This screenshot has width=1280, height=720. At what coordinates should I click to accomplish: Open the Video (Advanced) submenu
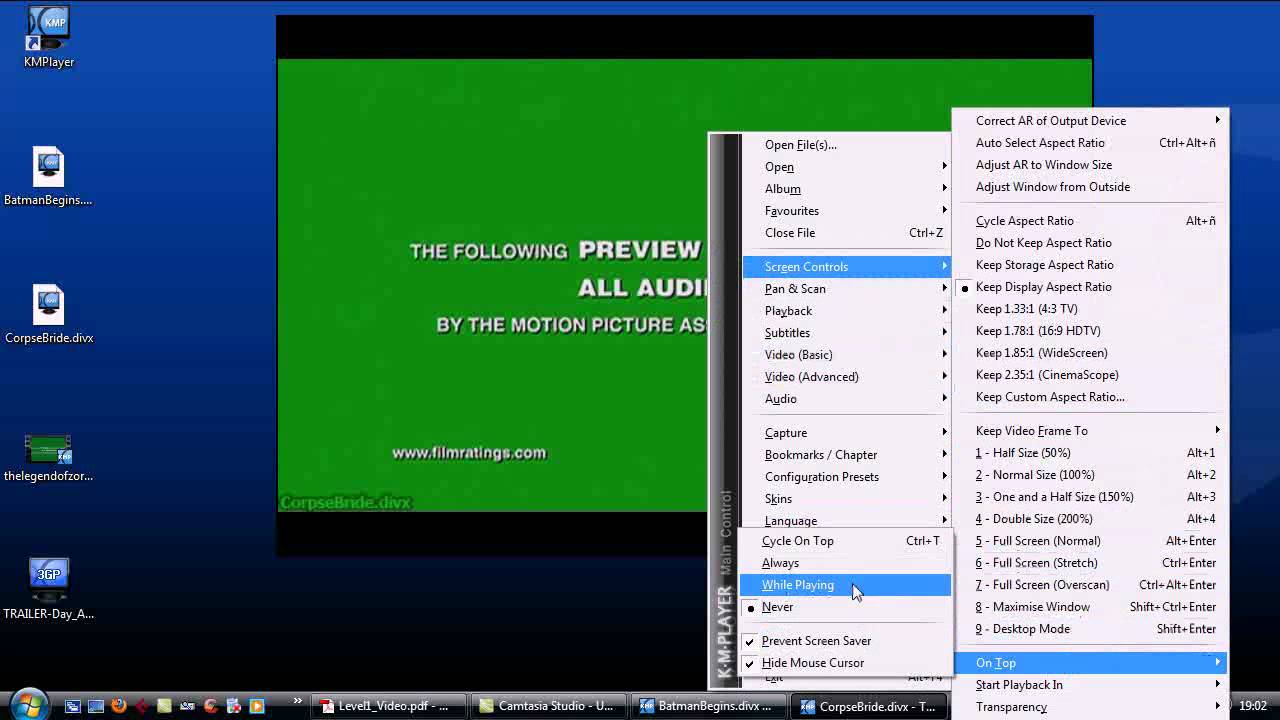point(846,377)
